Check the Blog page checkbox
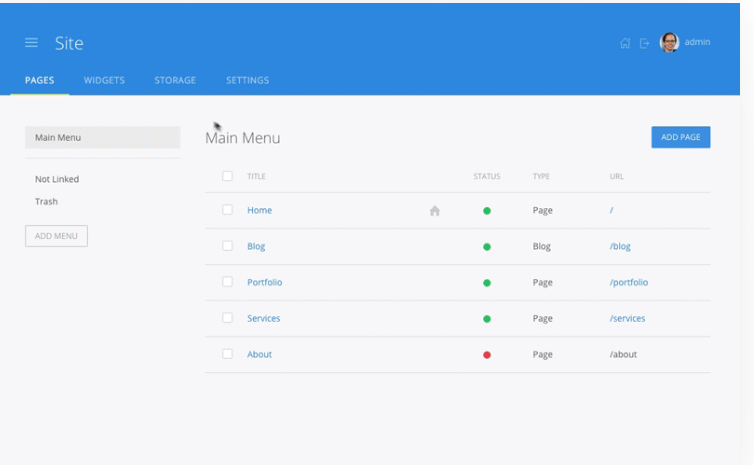754x465 pixels. (227, 246)
